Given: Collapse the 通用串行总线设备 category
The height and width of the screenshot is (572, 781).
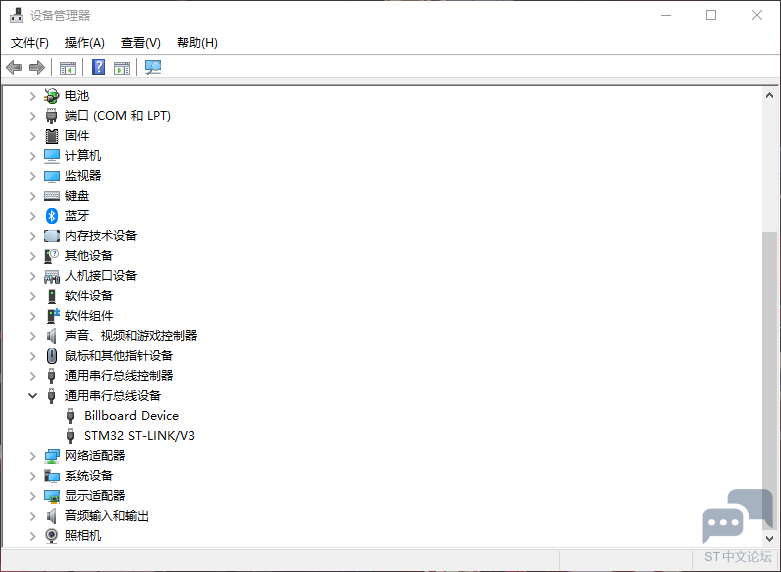Looking at the screenshot, I should (x=32, y=396).
